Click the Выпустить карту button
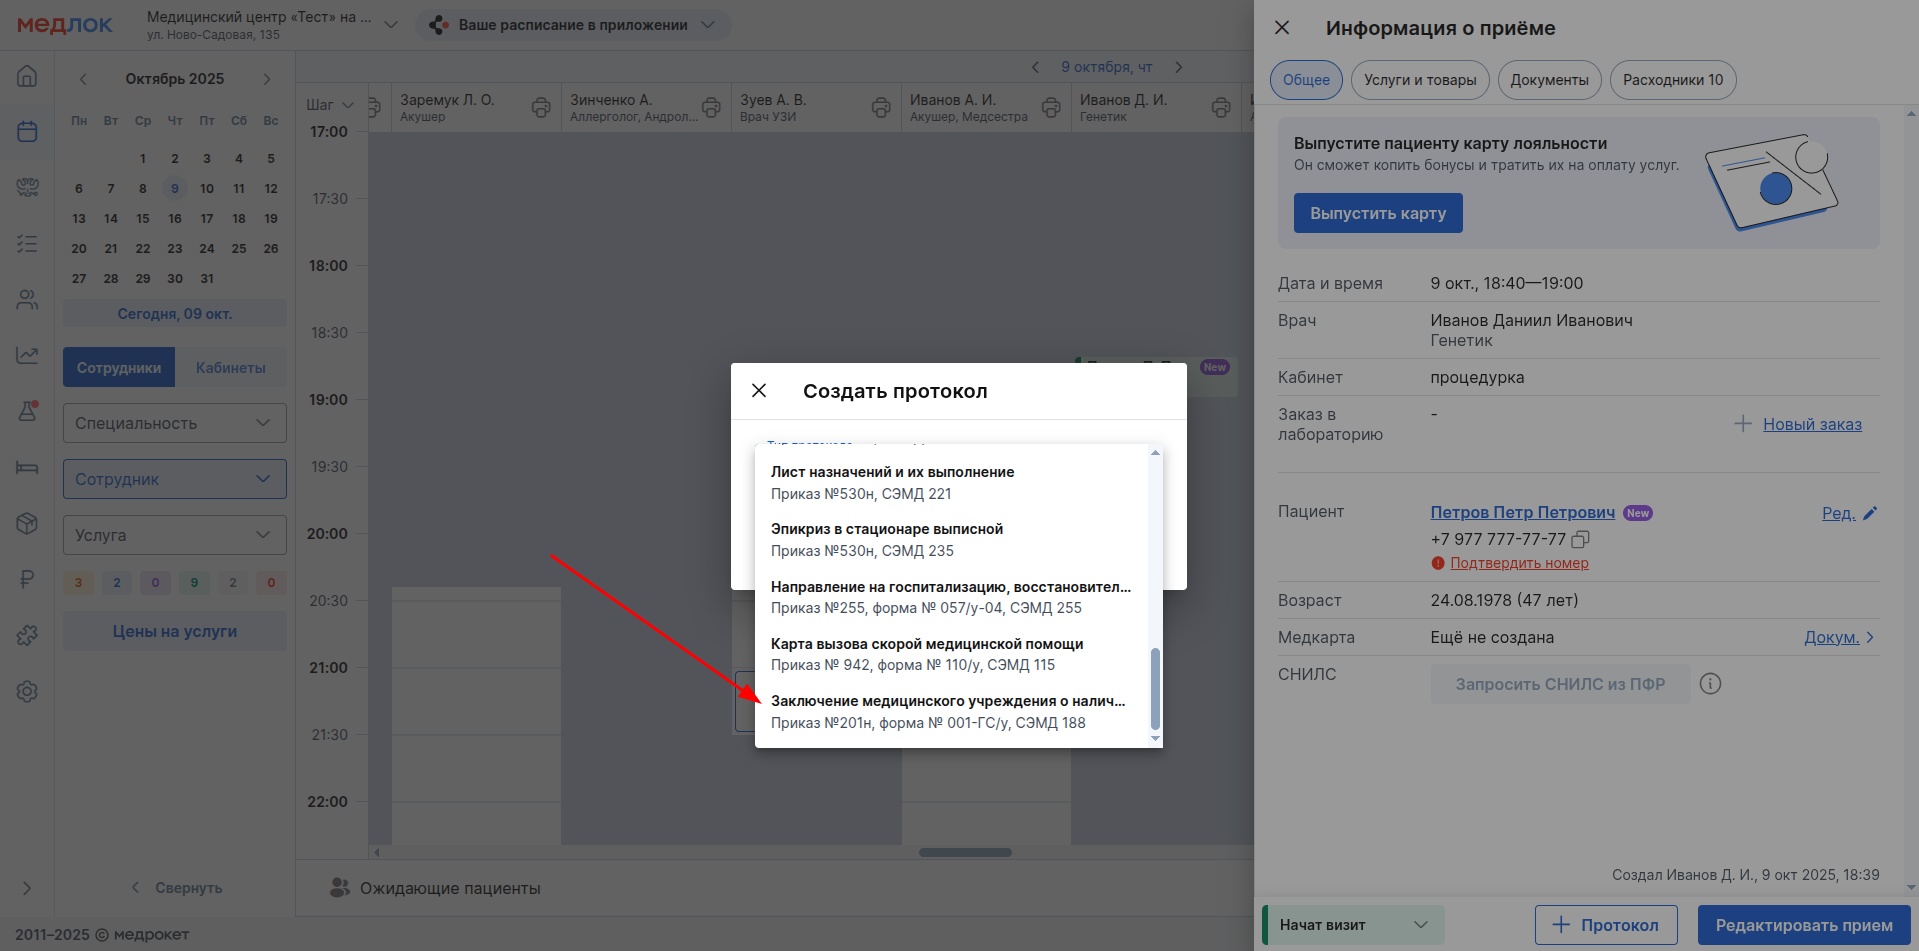The width and height of the screenshot is (1919, 951). coord(1377,213)
